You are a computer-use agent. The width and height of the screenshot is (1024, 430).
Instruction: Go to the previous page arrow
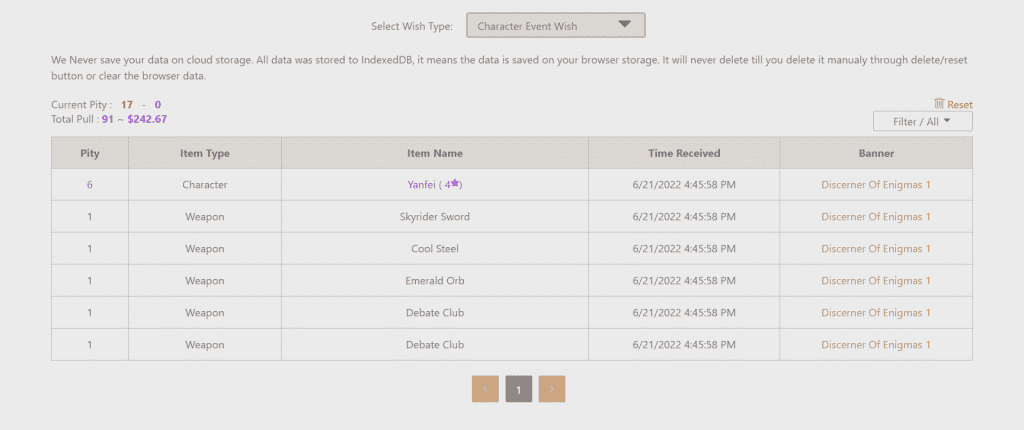point(485,389)
